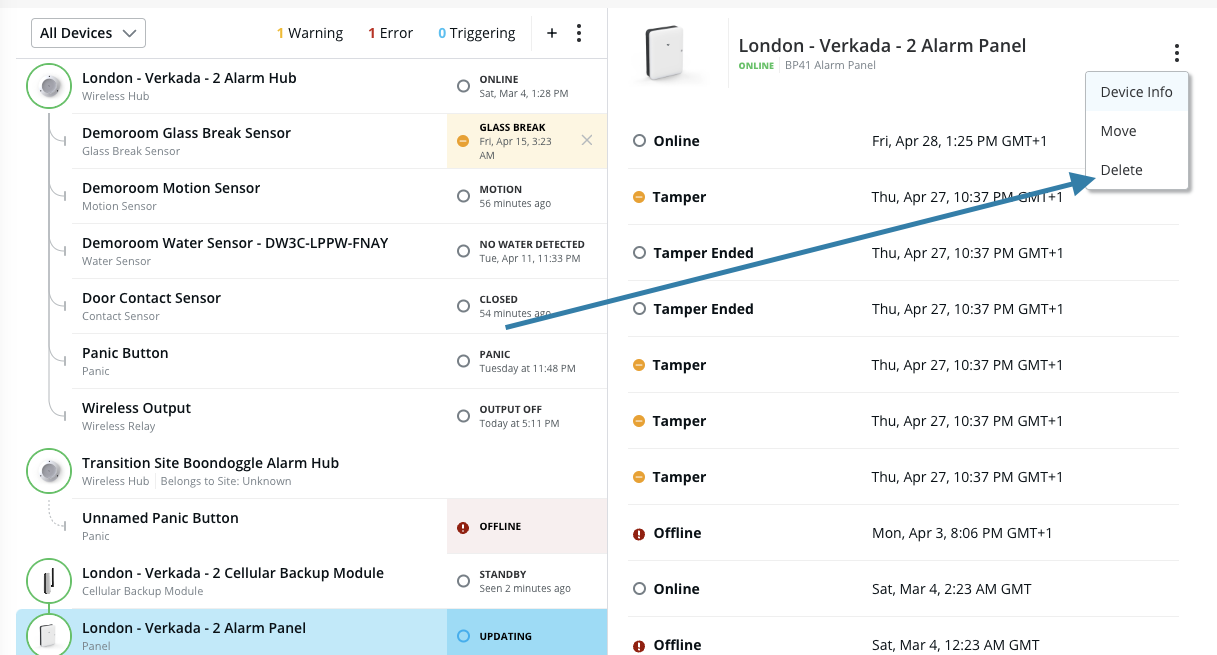This screenshot has width=1217, height=655.
Task: Click the plus icon to add device
Action: [551, 33]
